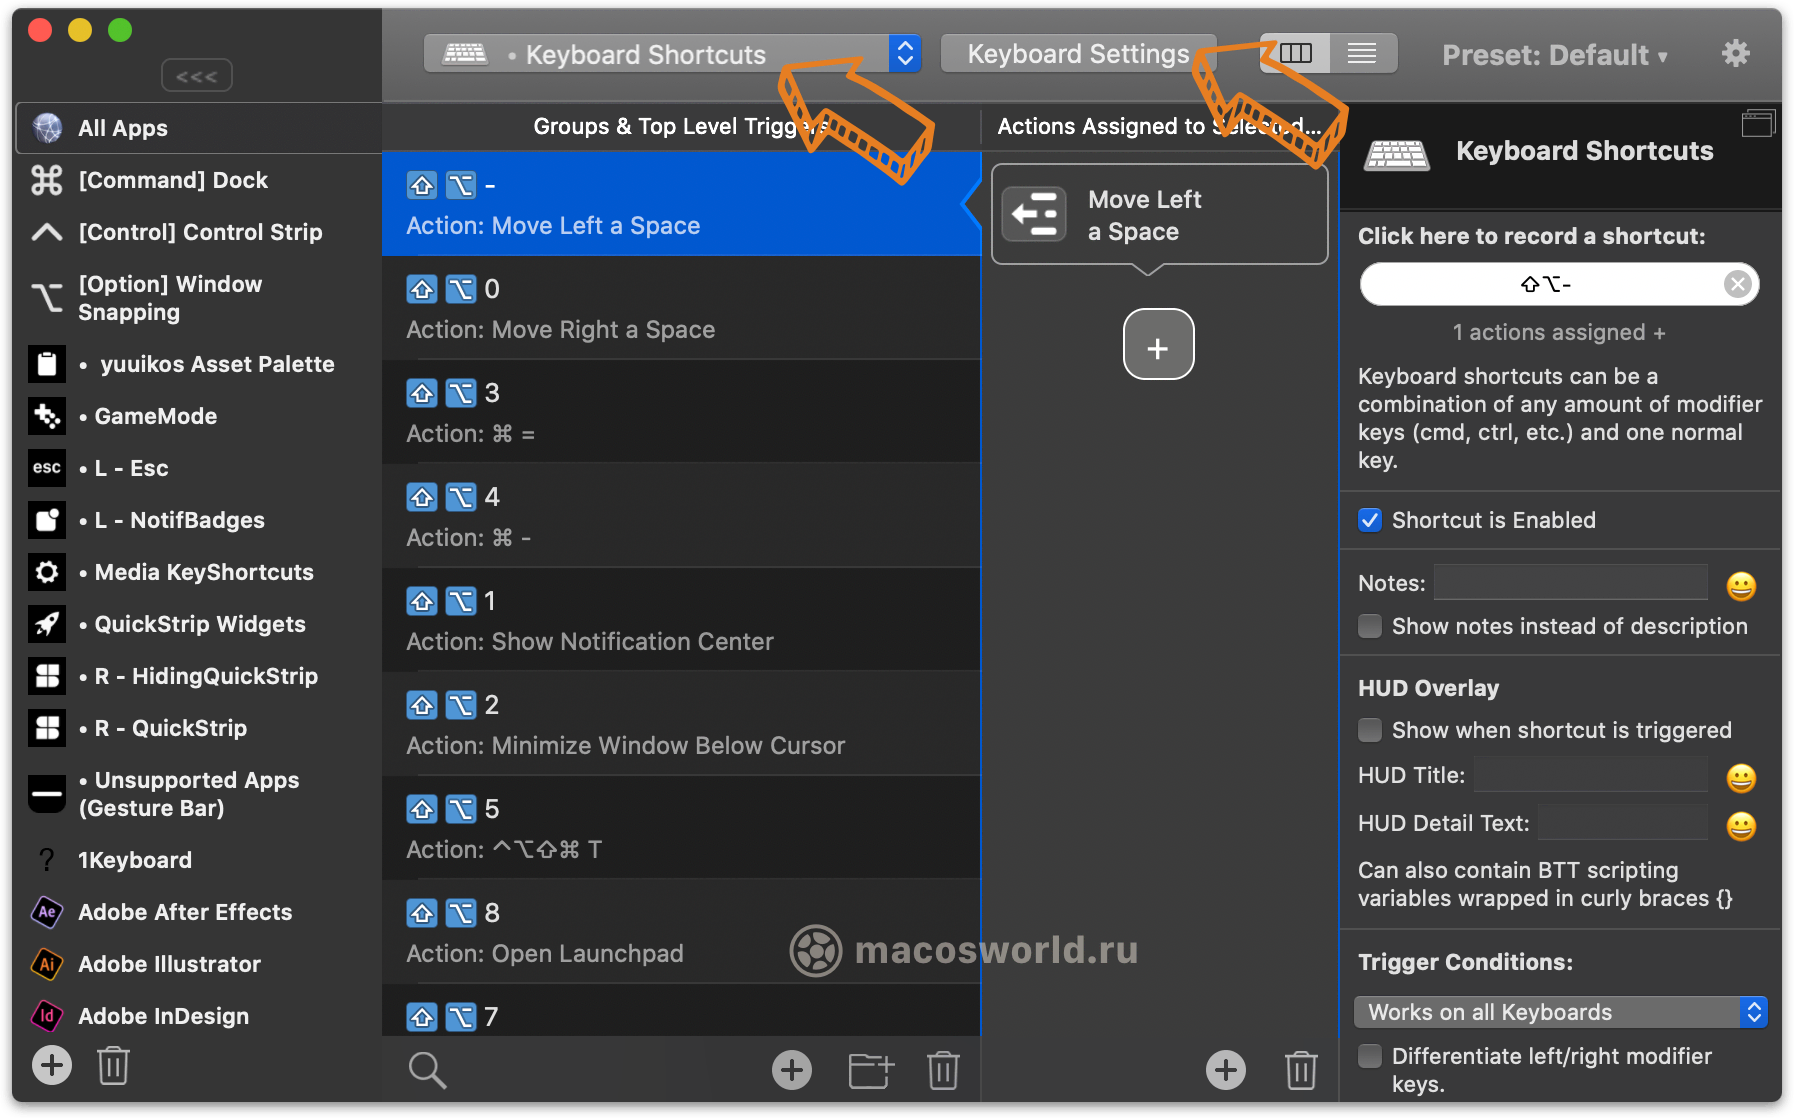Enable Show notes instead of description
Image resolution: width=1794 pixels, height=1118 pixels.
pyautogui.click(x=1370, y=626)
